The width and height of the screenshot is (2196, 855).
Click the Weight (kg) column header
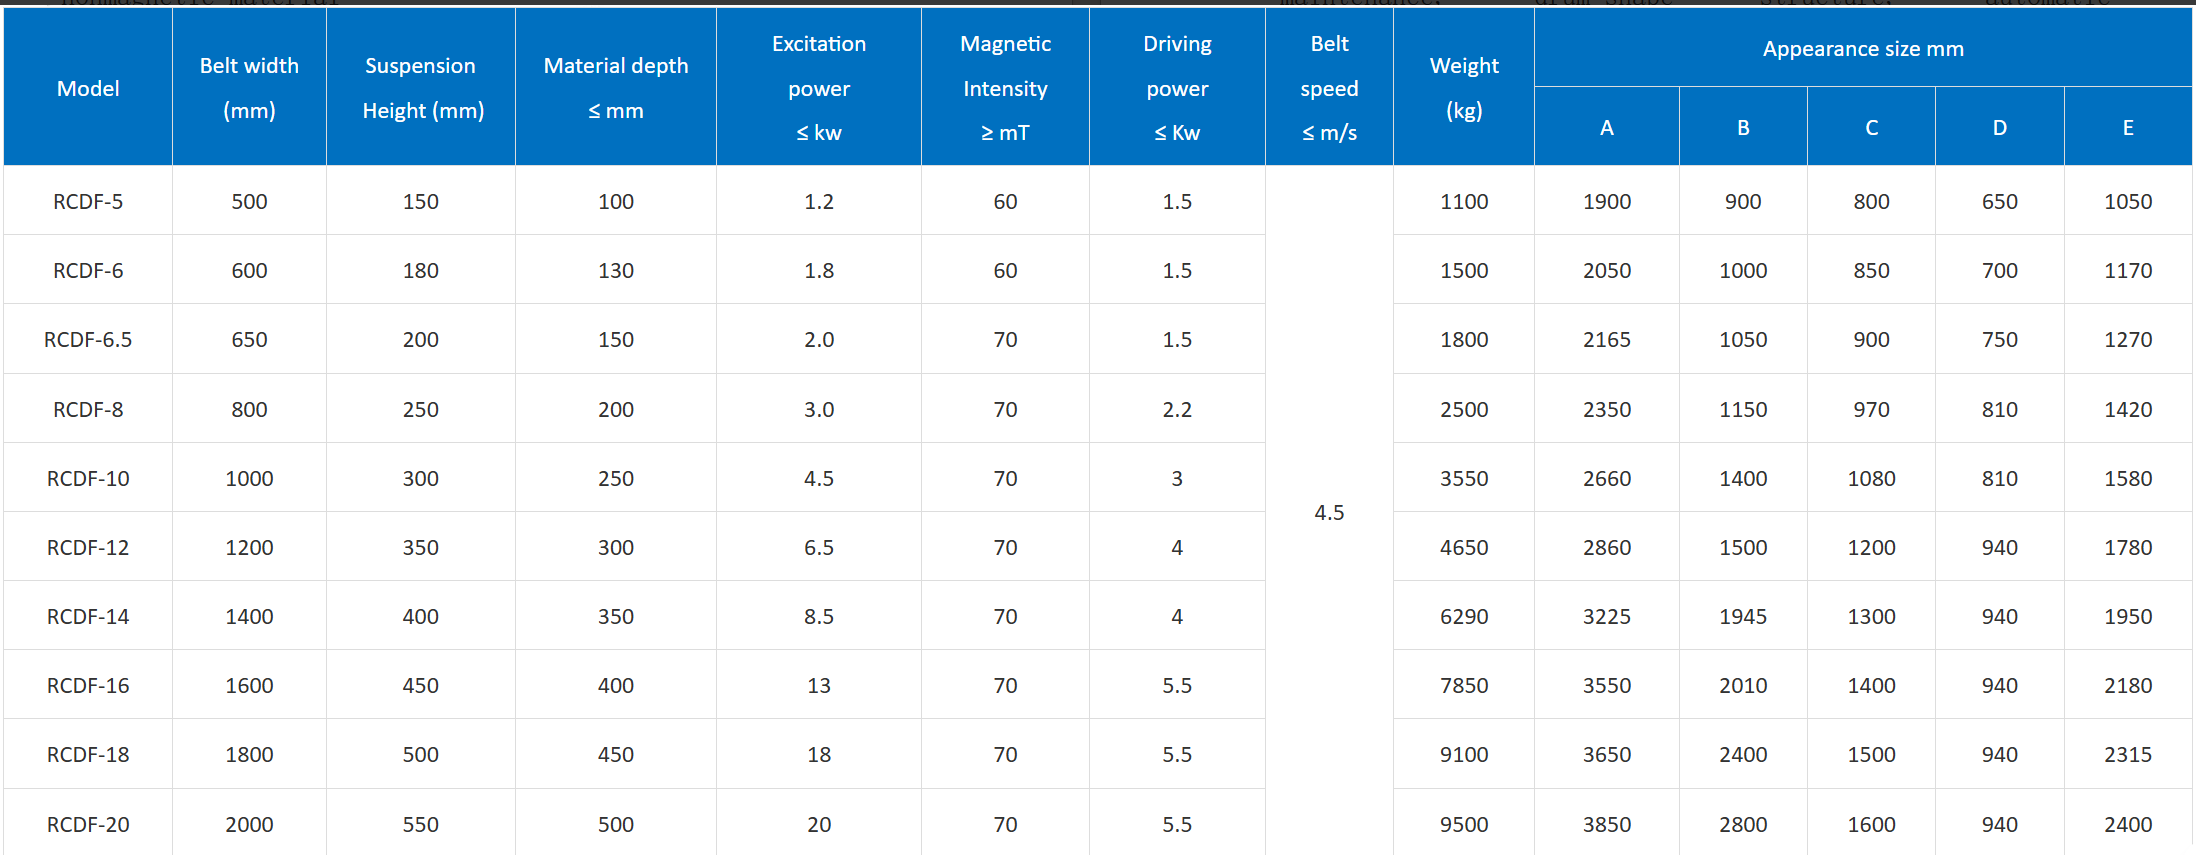(1464, 88)
